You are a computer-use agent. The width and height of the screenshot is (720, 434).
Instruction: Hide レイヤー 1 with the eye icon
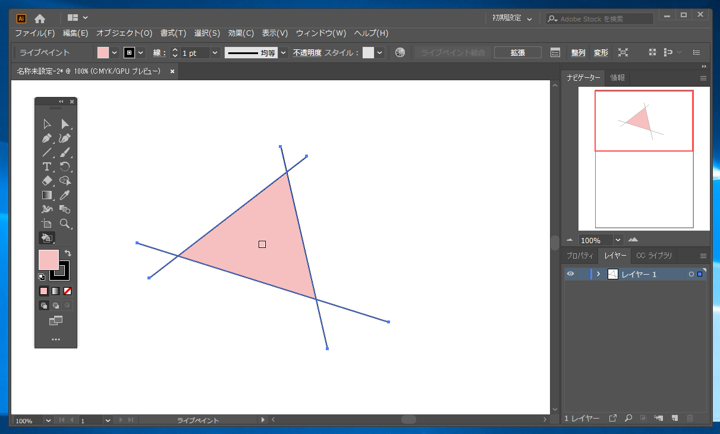(x=571, y=274)
